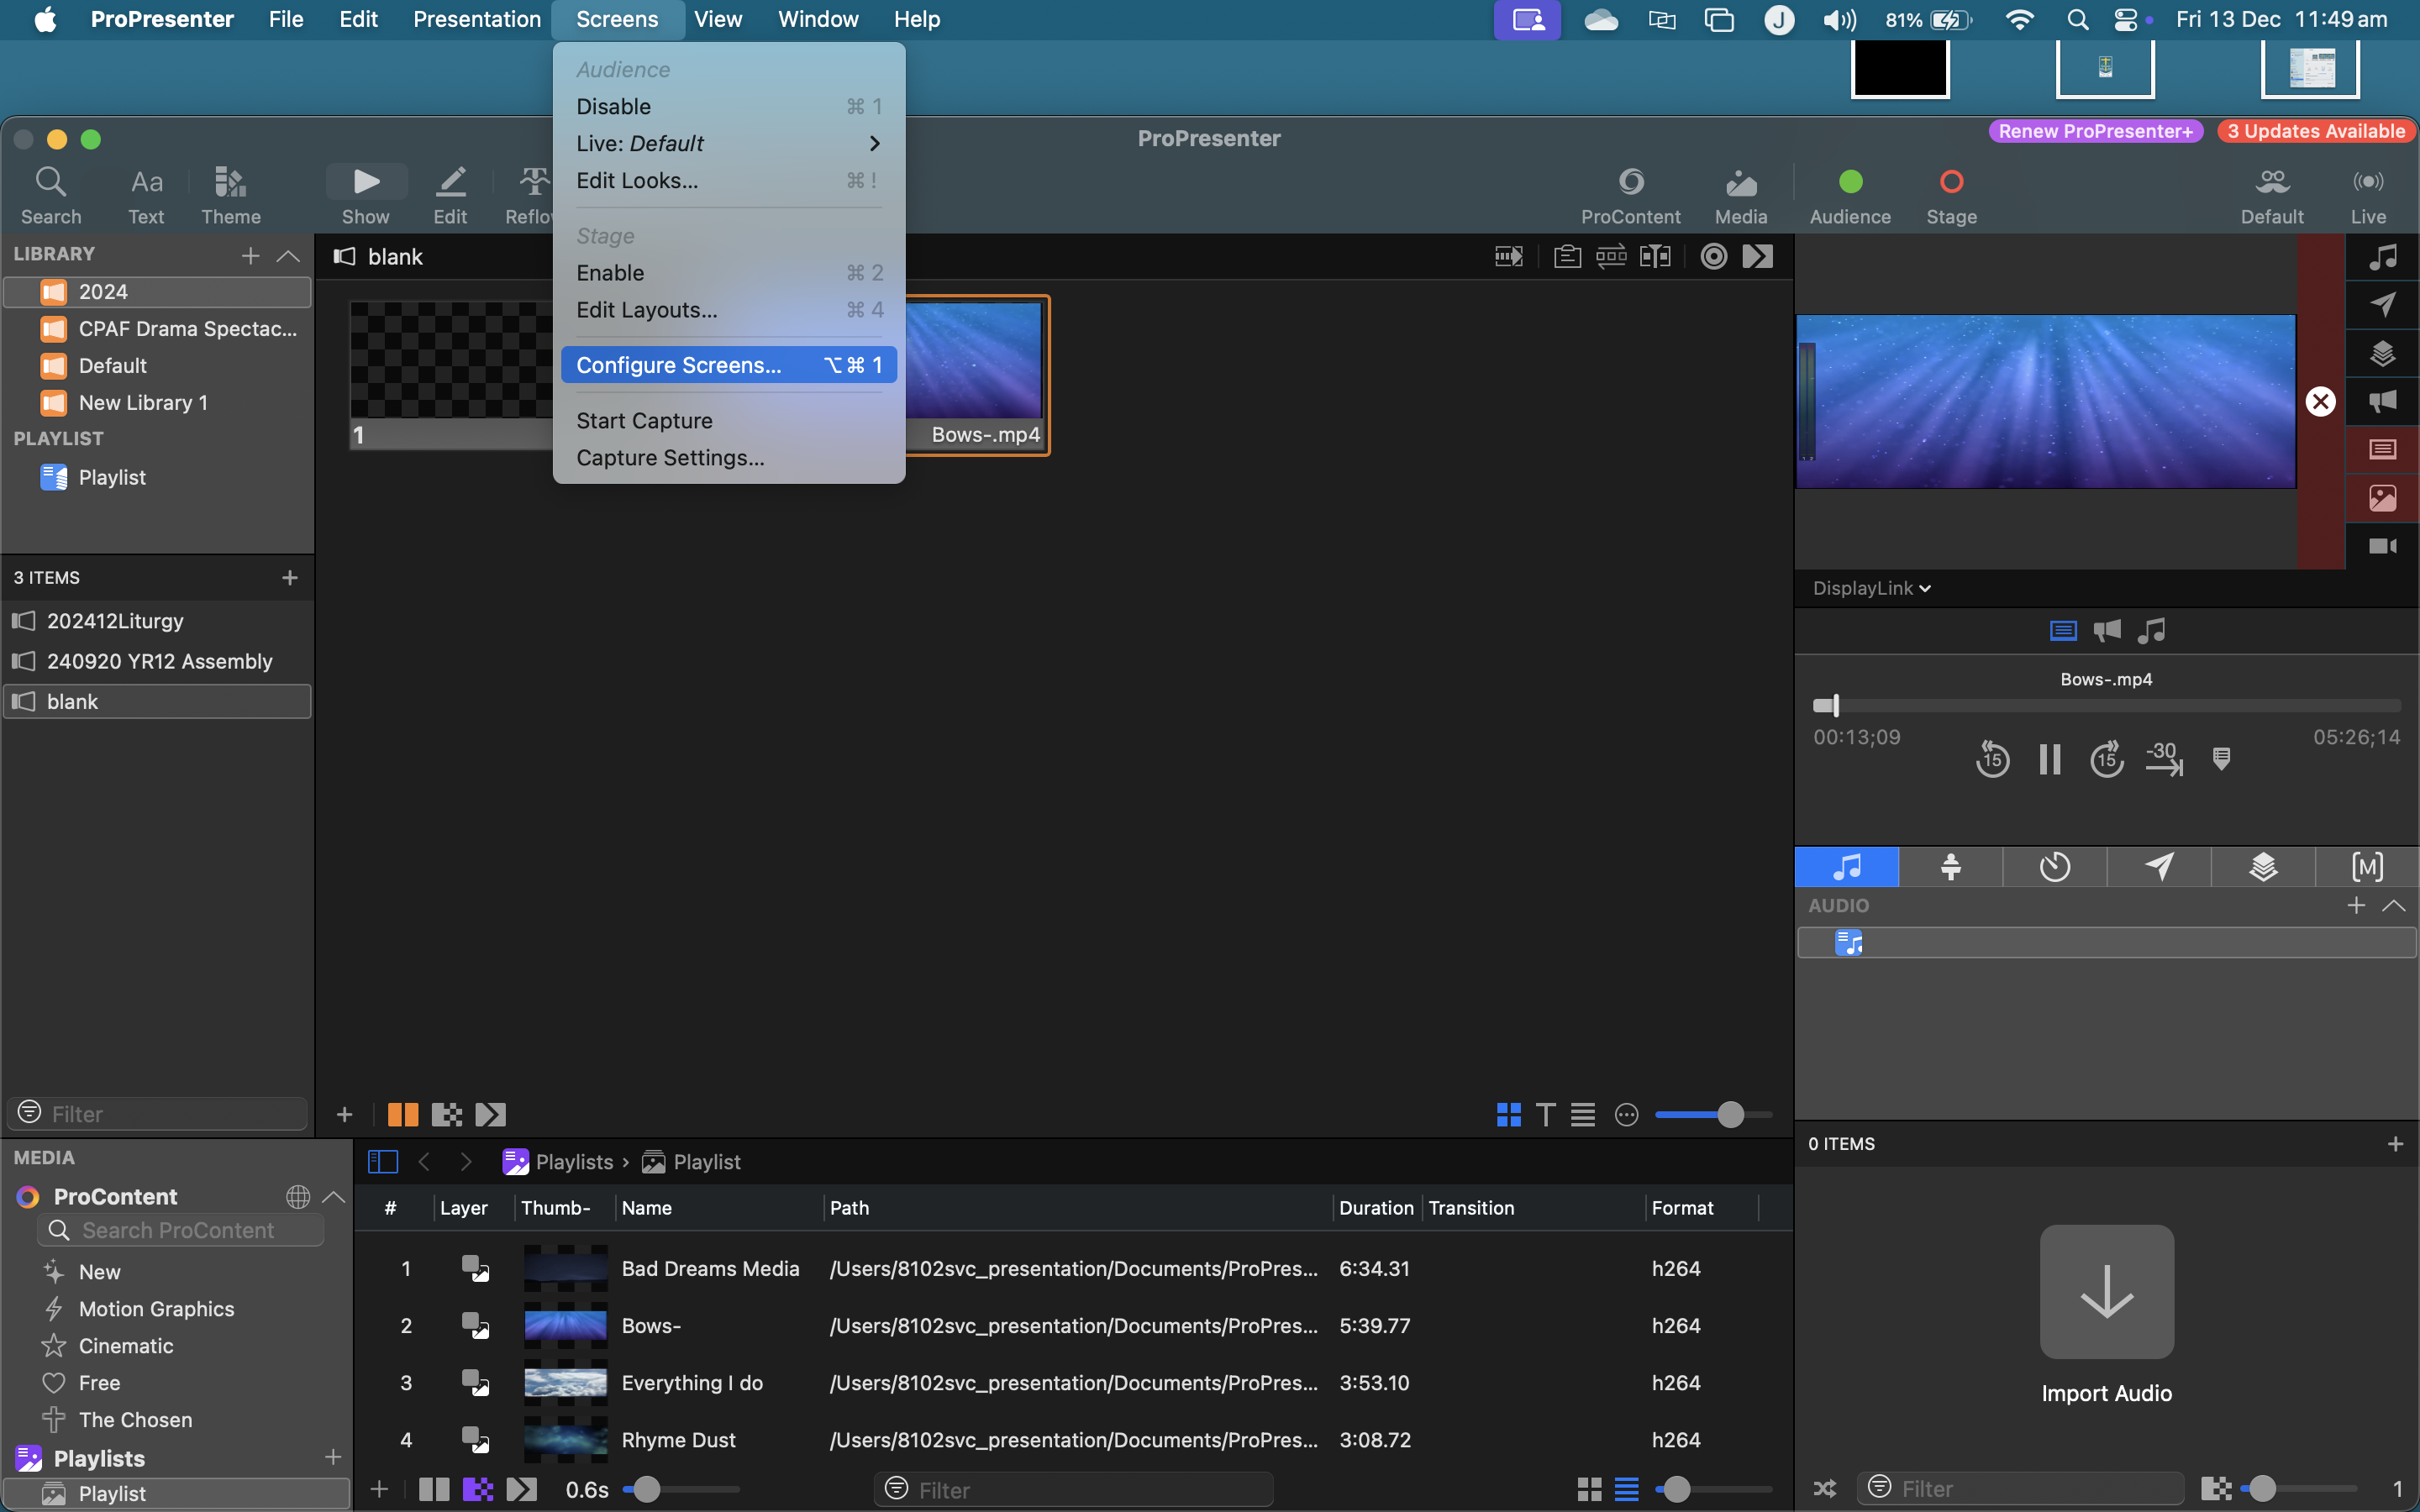Clear the media layer with X icon
Viewport: 2420px width, 1512px height.
pos(2320,402)
